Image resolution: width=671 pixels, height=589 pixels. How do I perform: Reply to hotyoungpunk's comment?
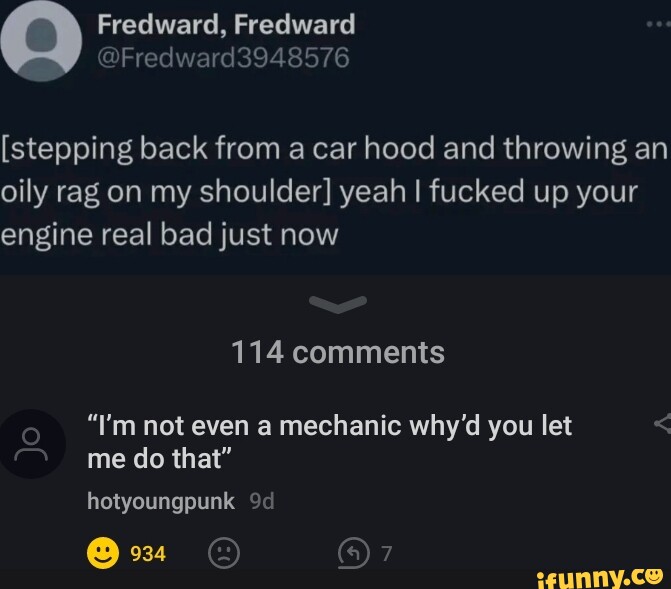[x=353, y=553]
